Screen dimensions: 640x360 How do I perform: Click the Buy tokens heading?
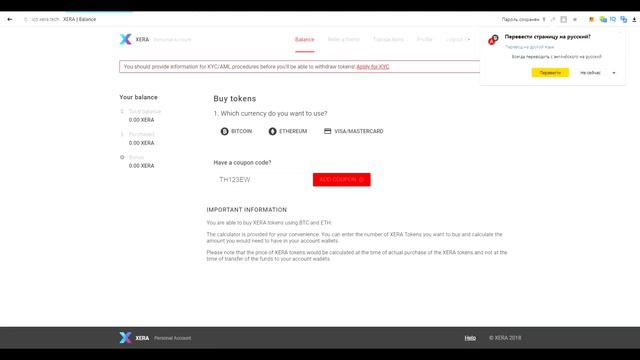[x=235, y=99]
